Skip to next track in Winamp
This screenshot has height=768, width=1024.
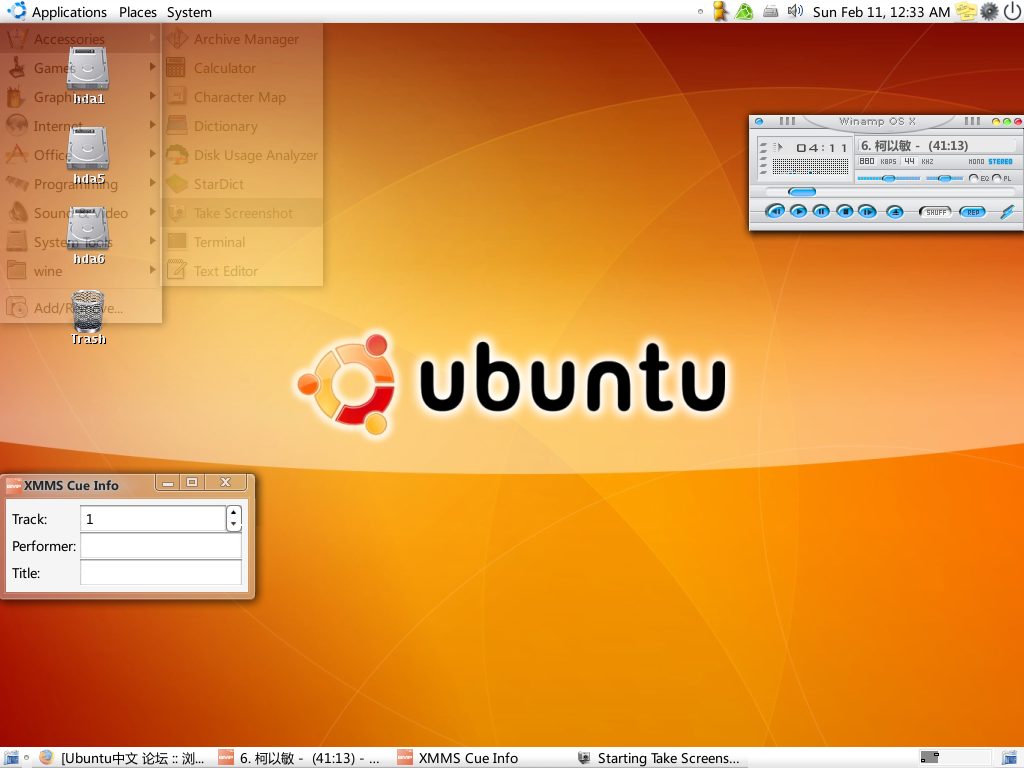[867, 212]
